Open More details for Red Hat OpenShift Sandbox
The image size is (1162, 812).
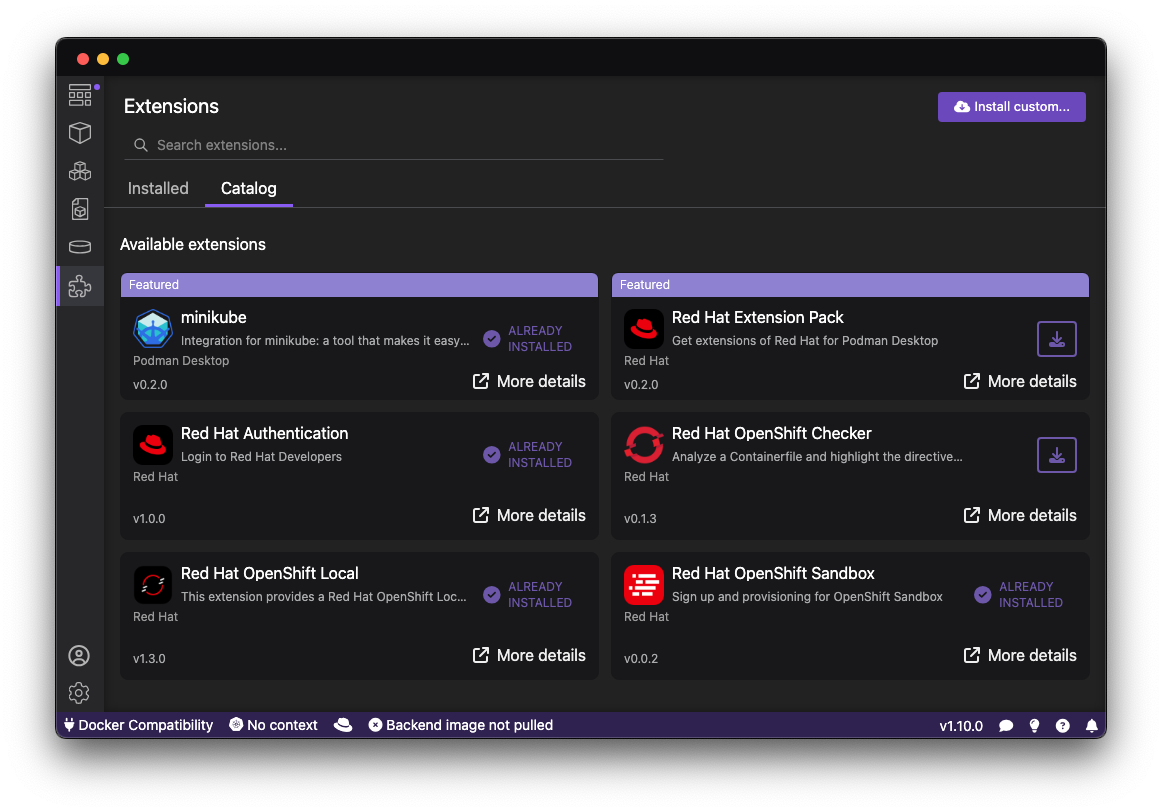pos(1020,655)
